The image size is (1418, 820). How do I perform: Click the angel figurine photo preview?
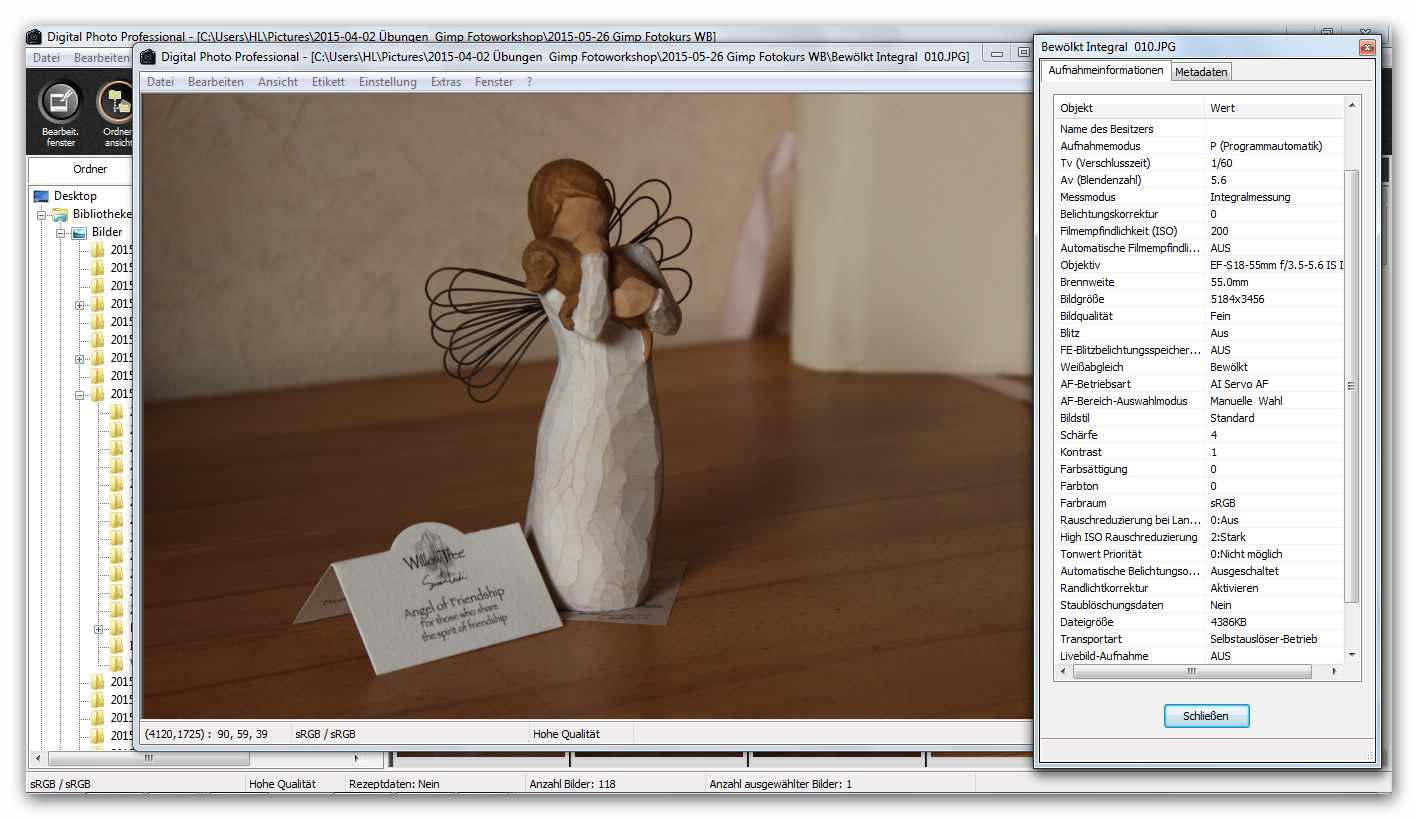pos(588,406)
